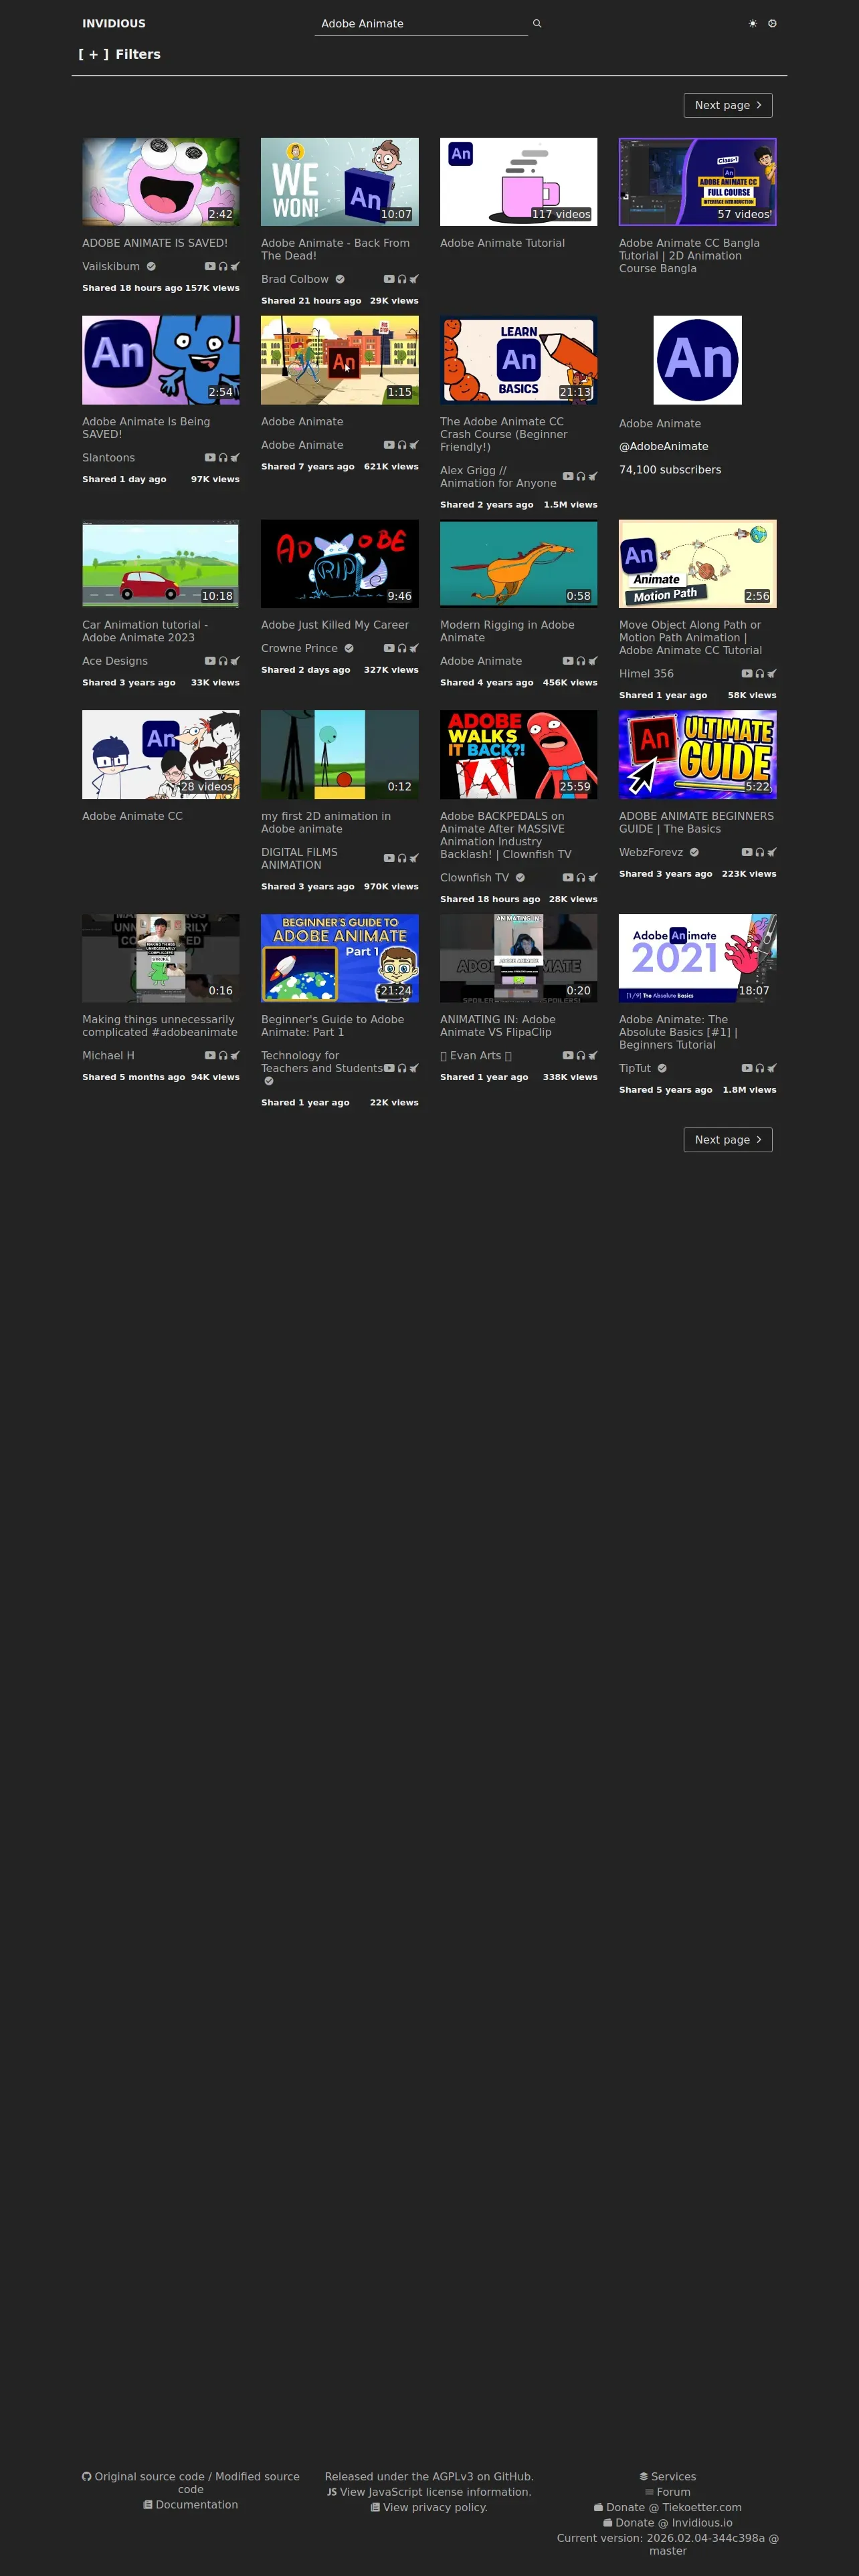
Task: Click headphones icon on Alex Grigg video
Action: tap(580, 476)
